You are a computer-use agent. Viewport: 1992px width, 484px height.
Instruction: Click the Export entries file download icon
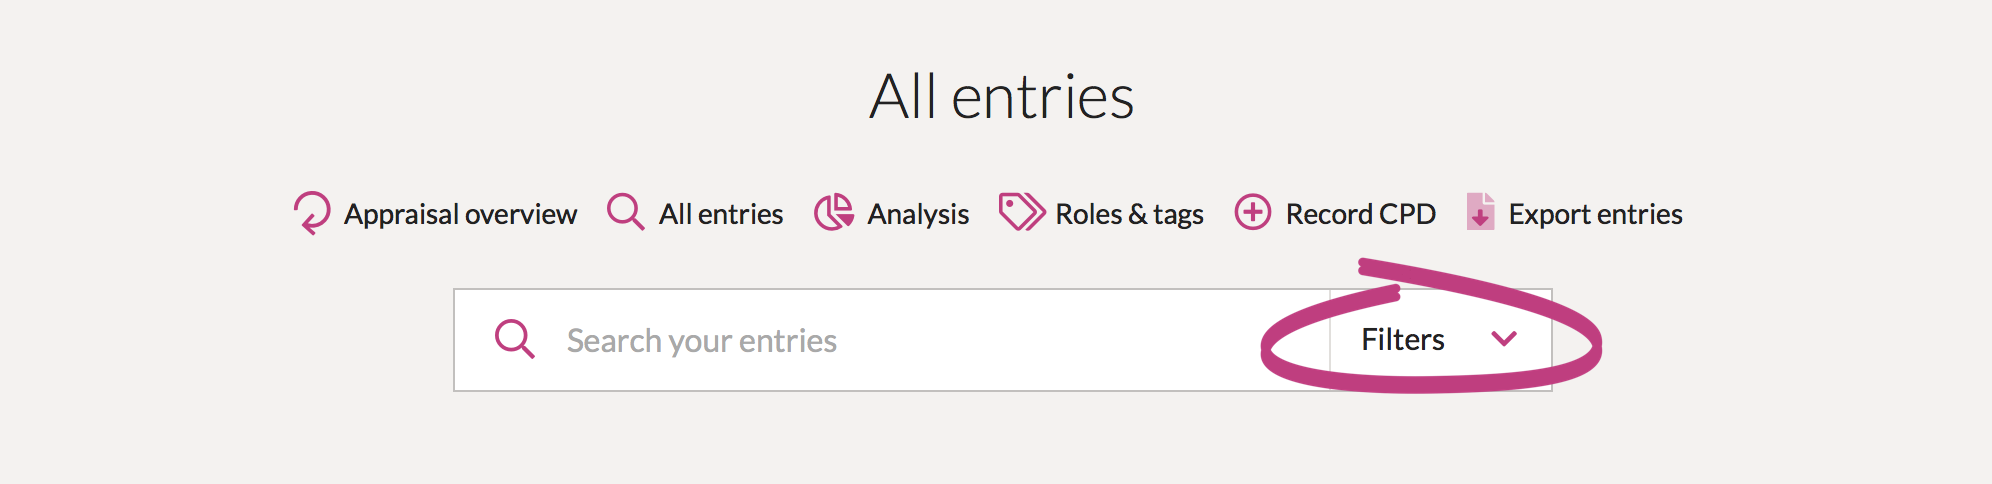click(x=1480, y=212)
